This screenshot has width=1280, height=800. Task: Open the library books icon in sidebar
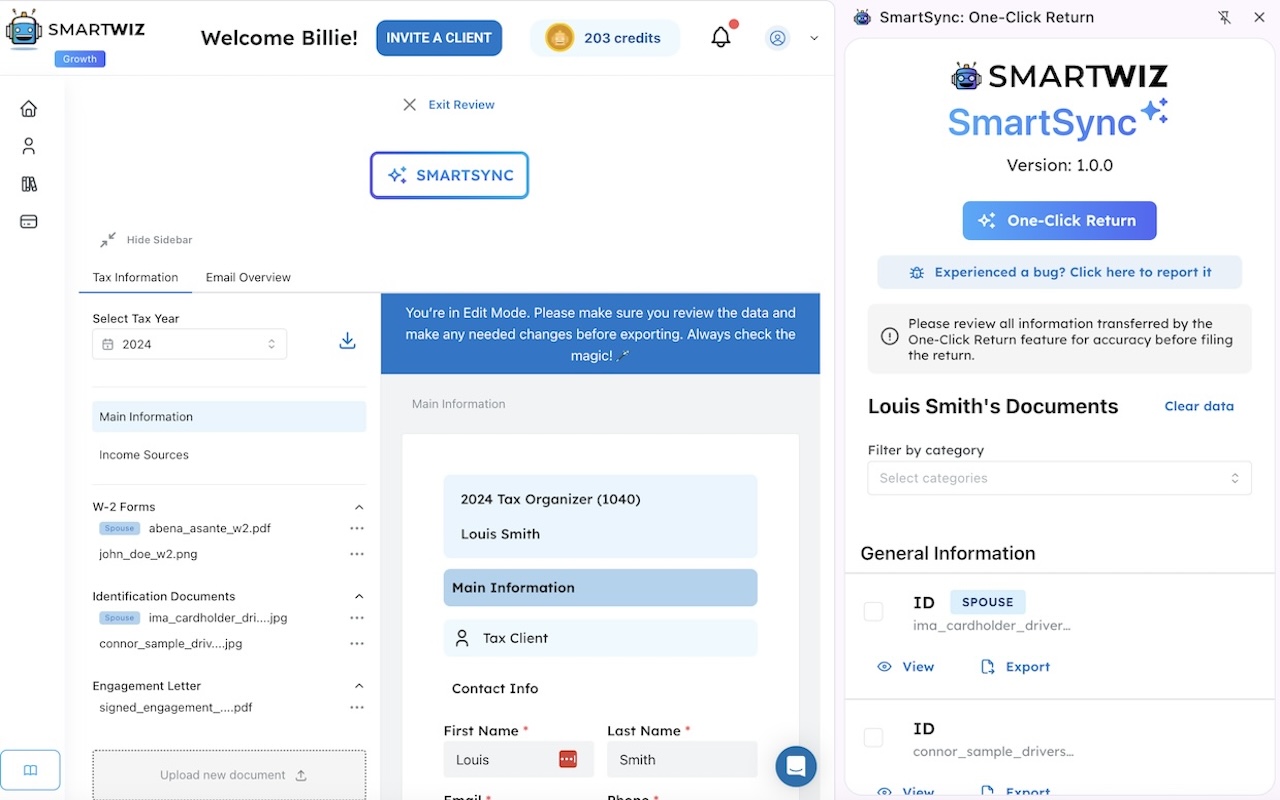29,184
